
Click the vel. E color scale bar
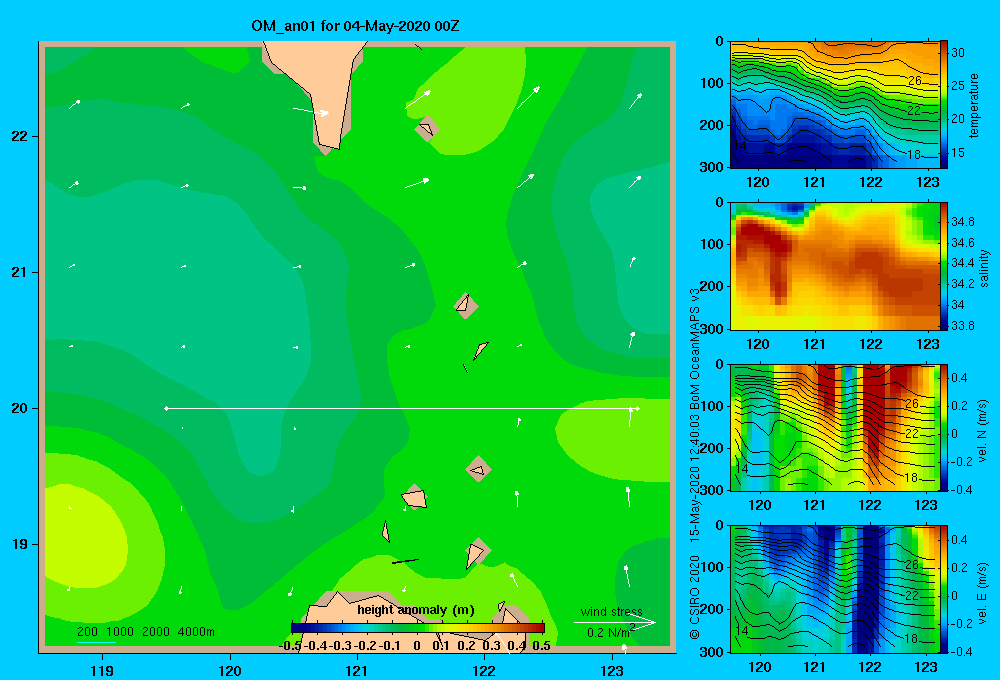pos(944,589)
